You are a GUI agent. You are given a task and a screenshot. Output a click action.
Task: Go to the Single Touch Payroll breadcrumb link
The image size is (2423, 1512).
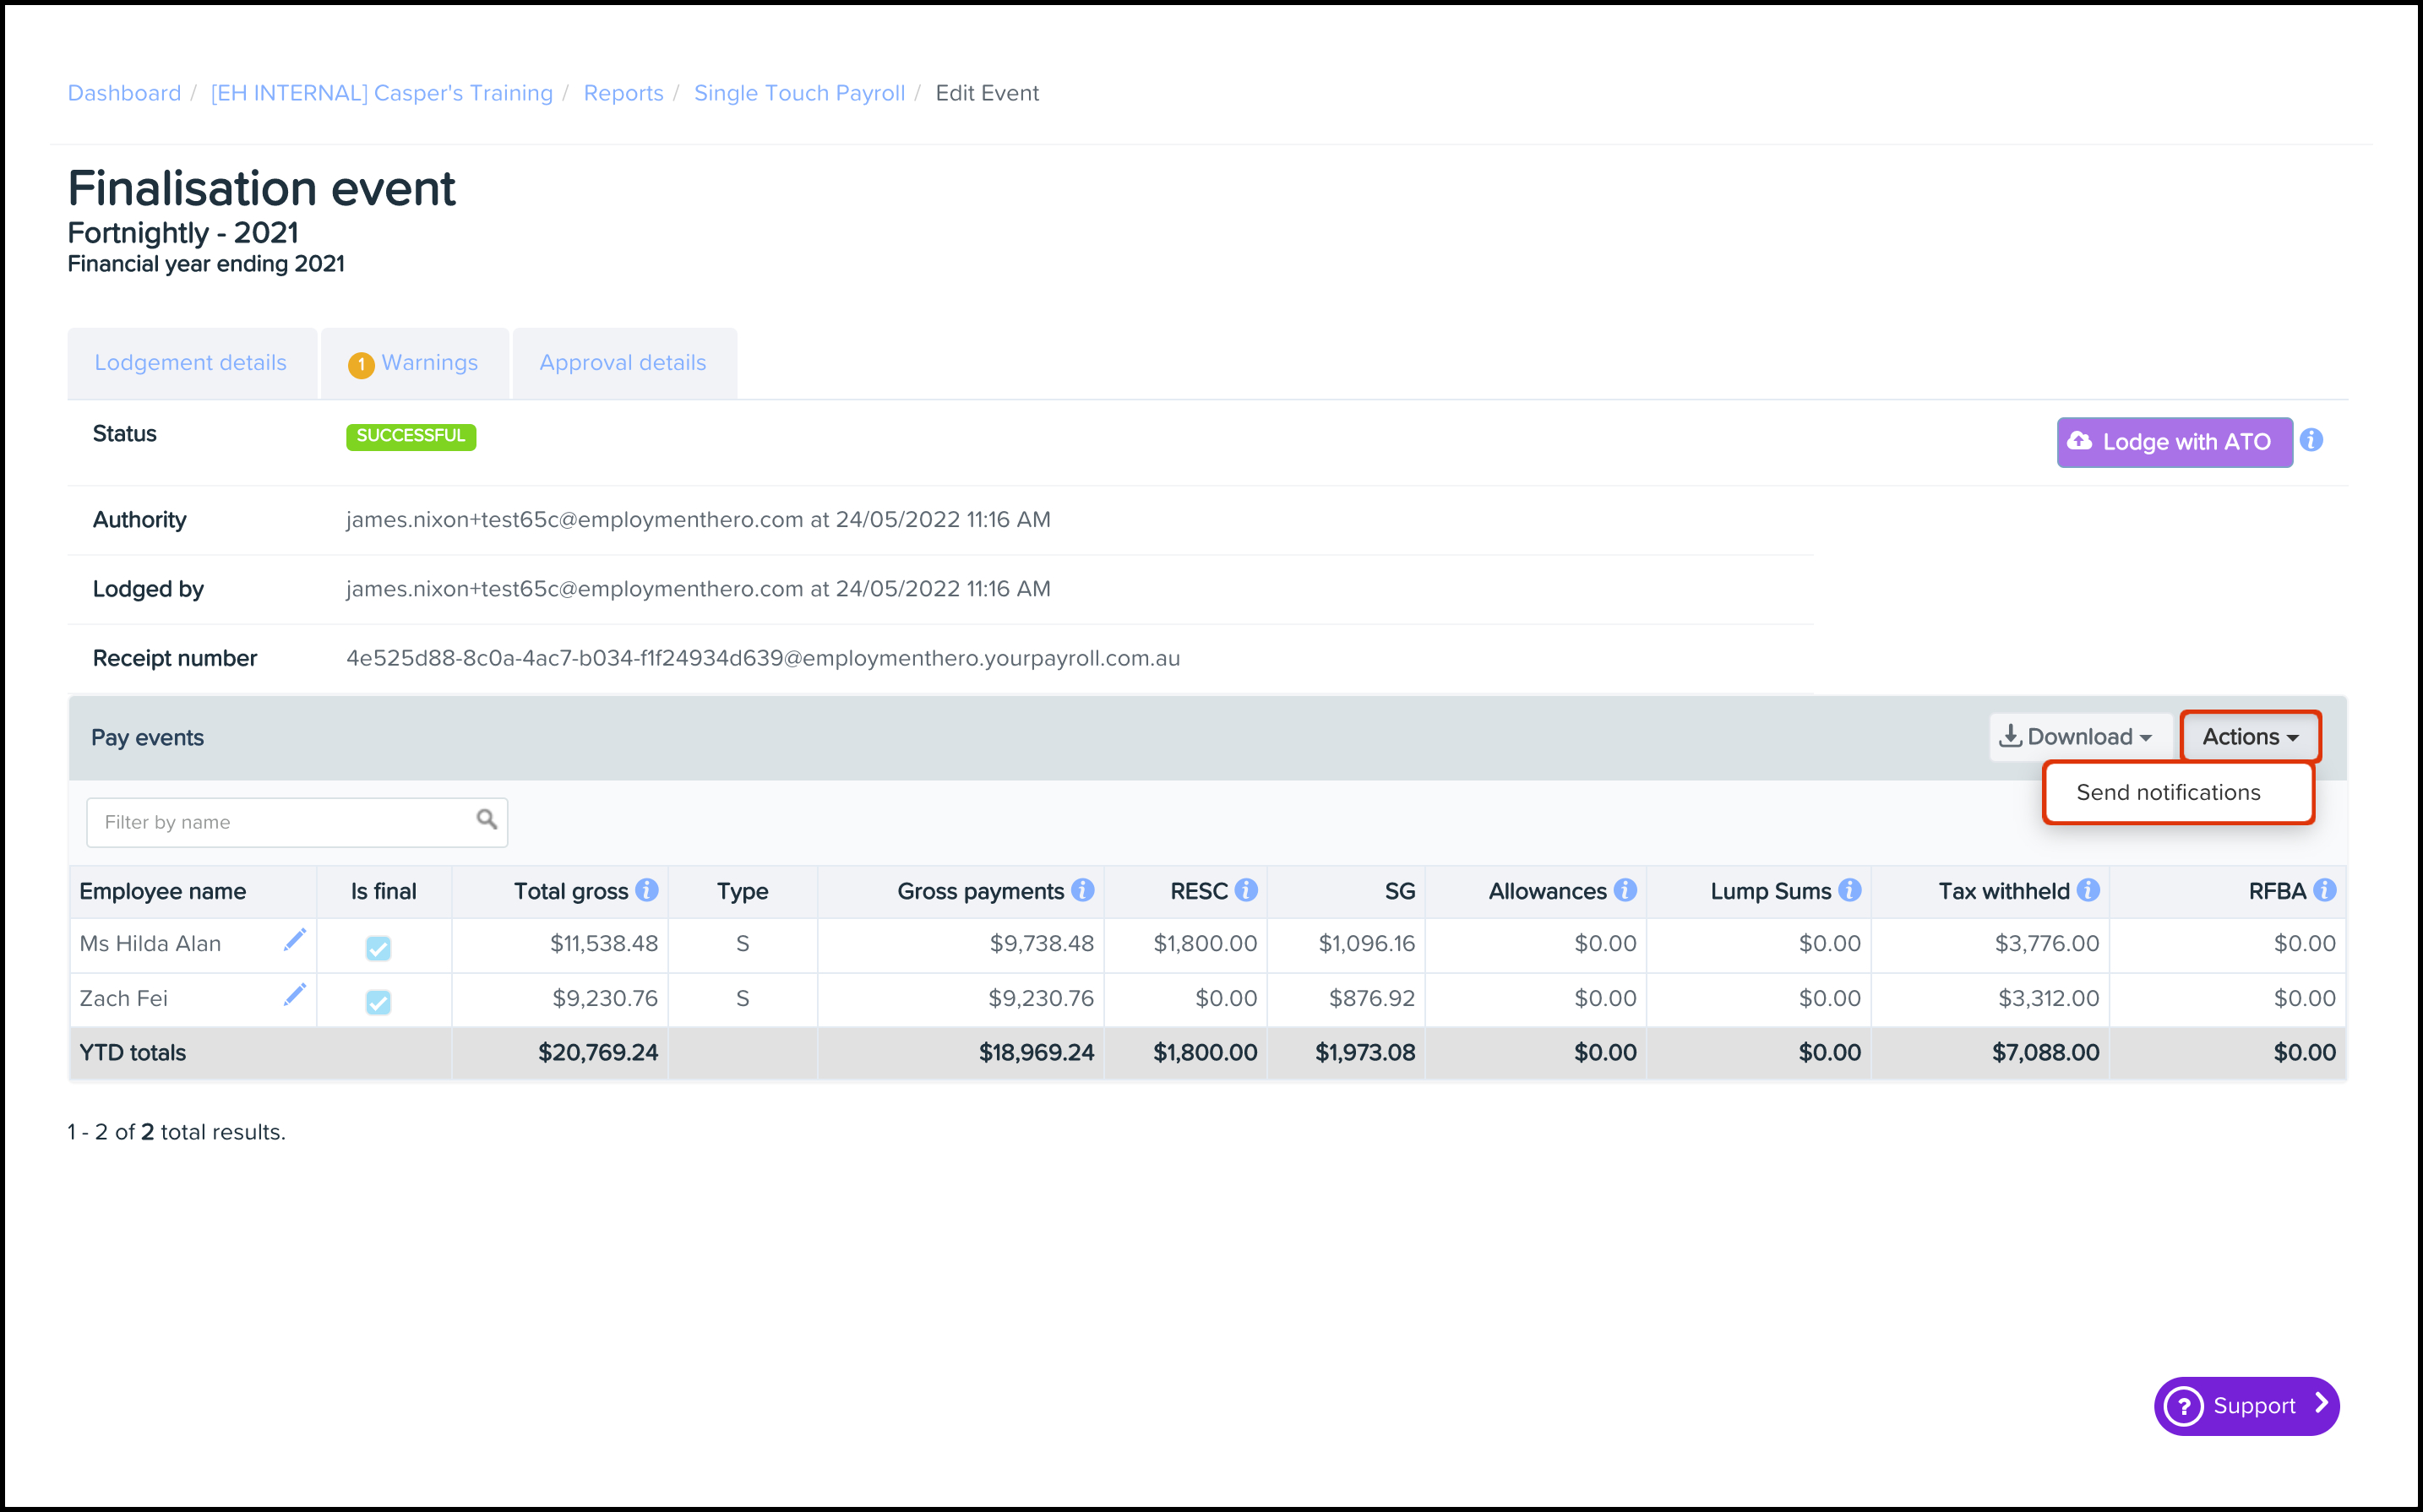(799, 93)
